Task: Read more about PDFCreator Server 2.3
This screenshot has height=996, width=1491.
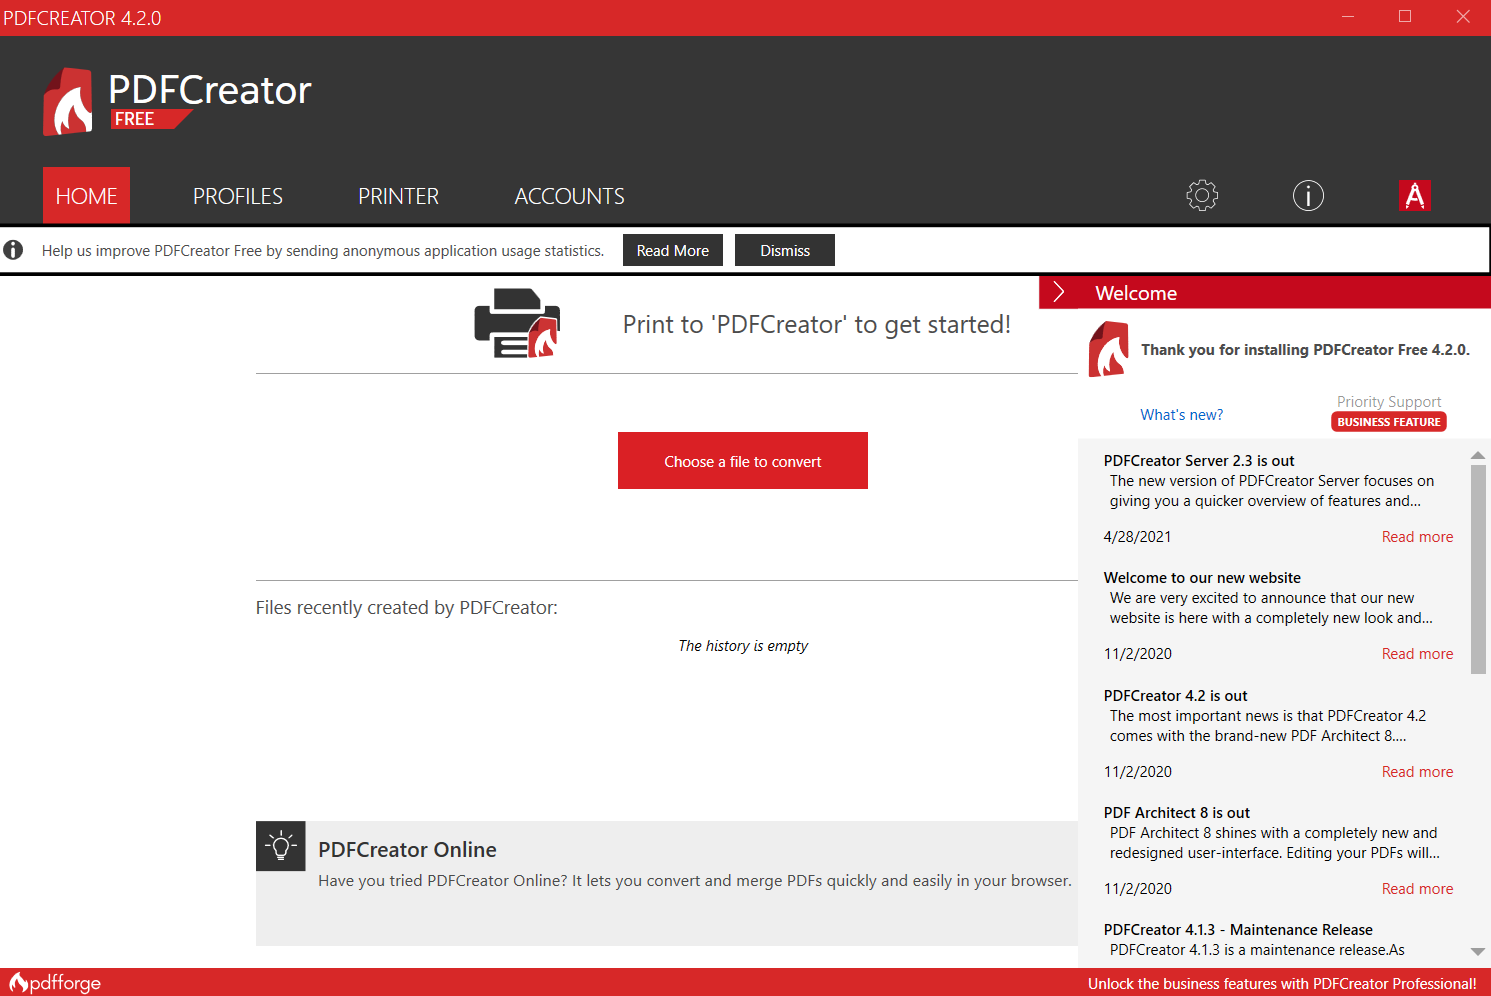Action: pos(1418,537)
